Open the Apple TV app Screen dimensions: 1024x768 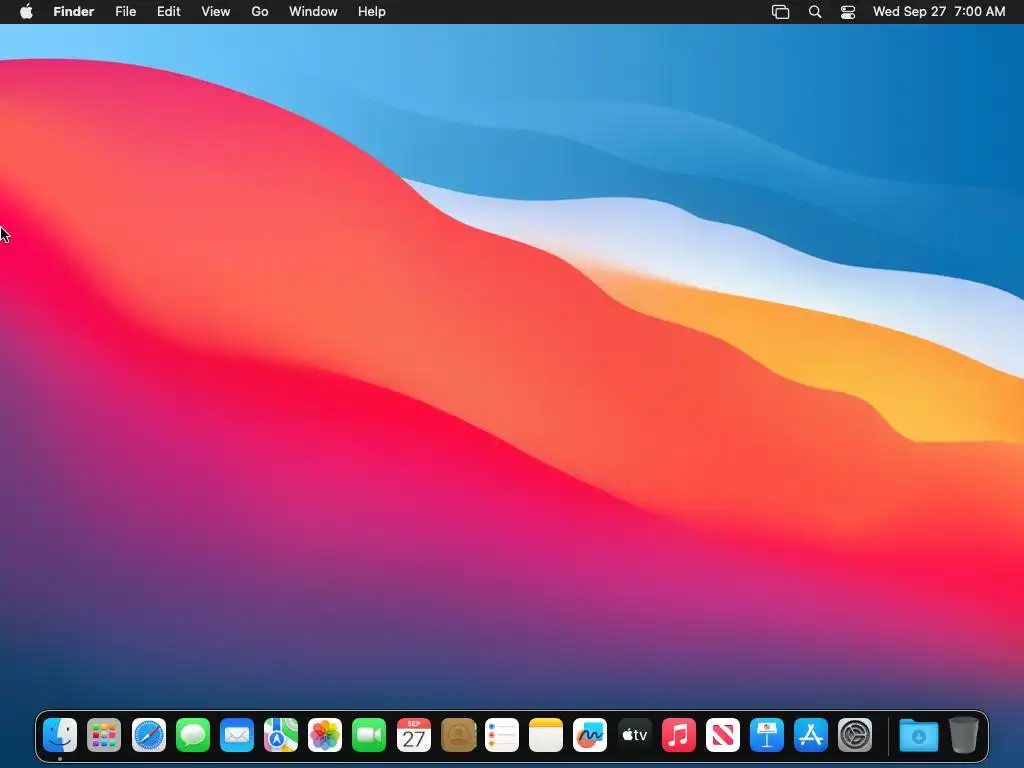pyautogui.click(x=634, y=735)
